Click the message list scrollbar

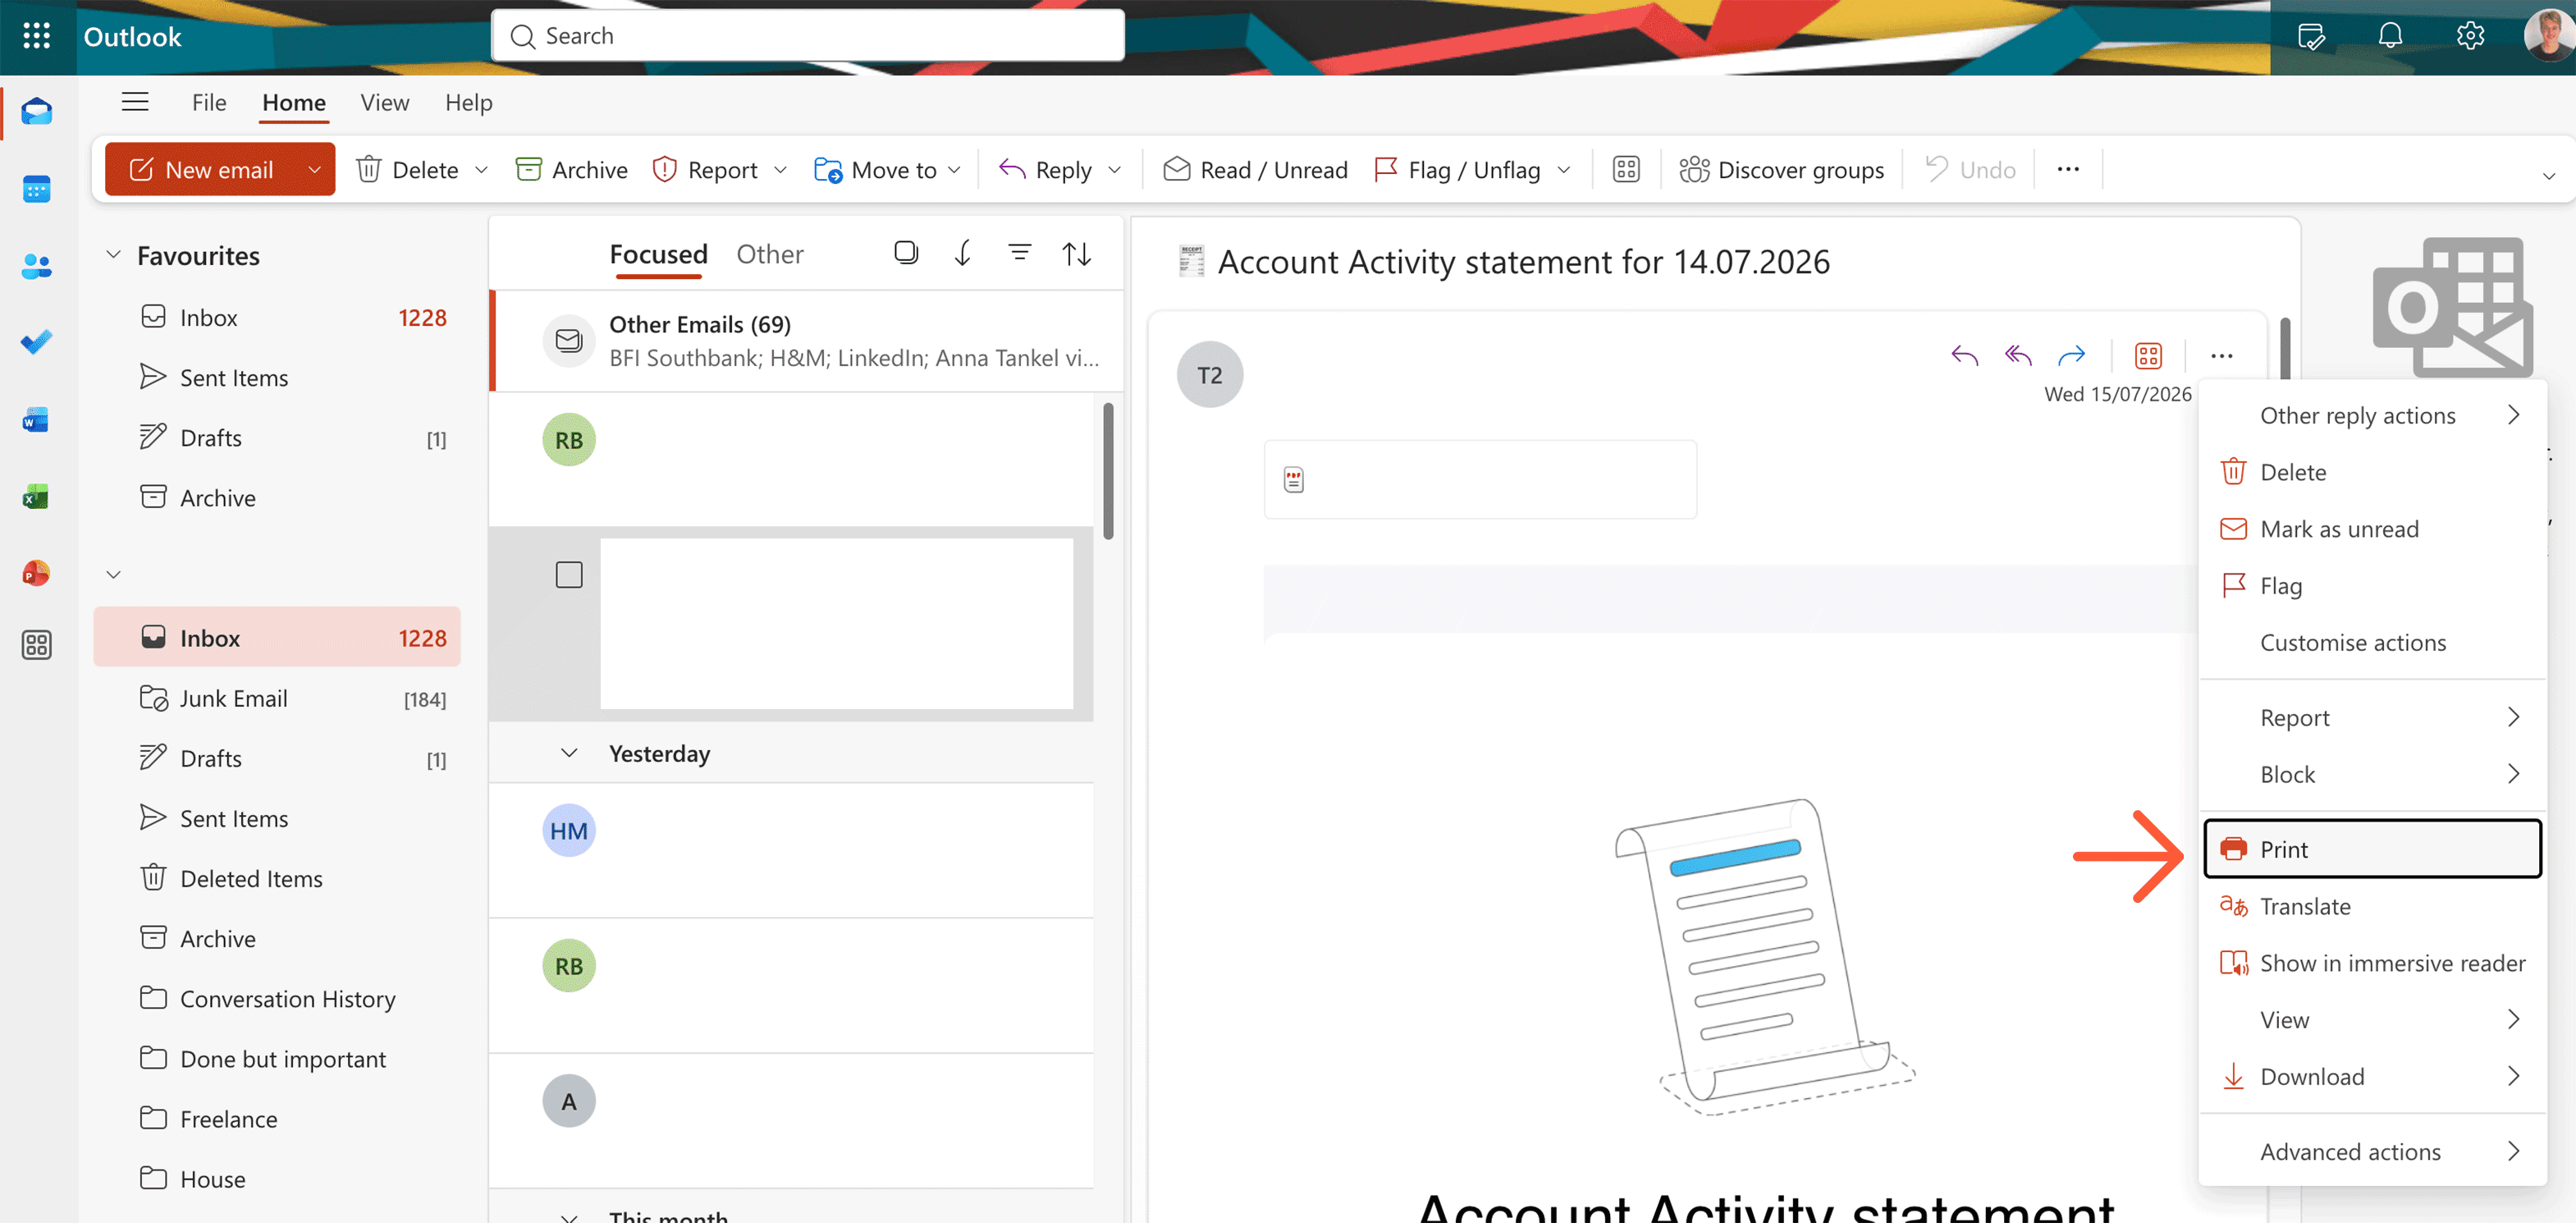pyautogui.click(x=1108, y=470)
